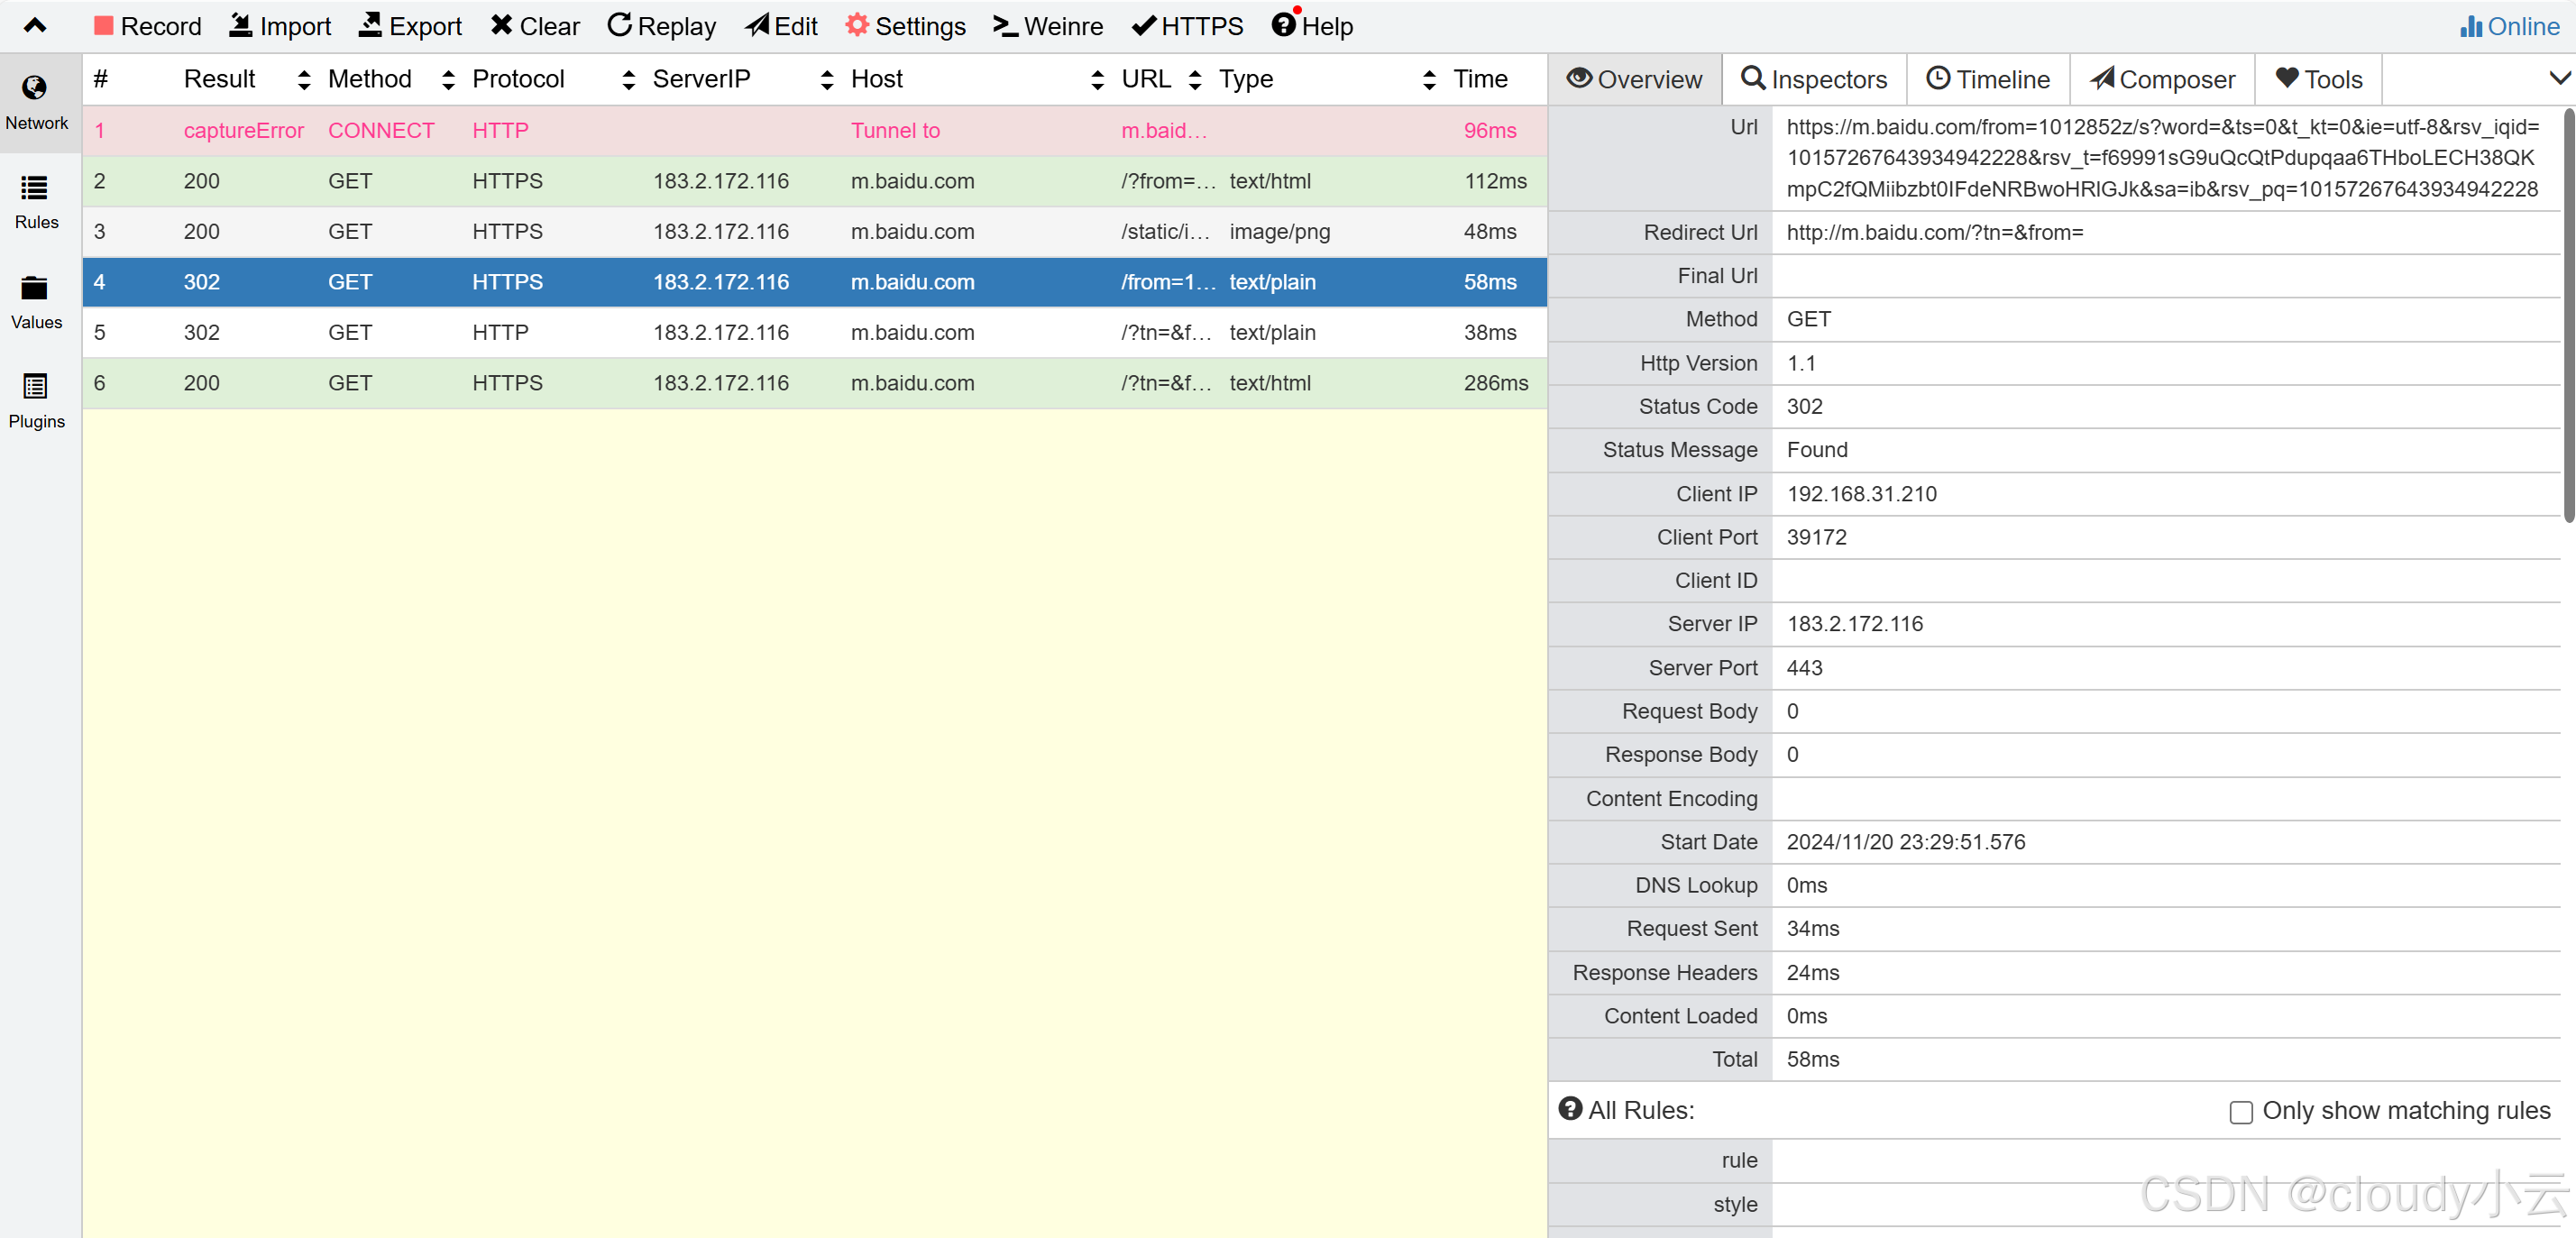
Task: Click the Export button
Action: click(x=410, y=26)
